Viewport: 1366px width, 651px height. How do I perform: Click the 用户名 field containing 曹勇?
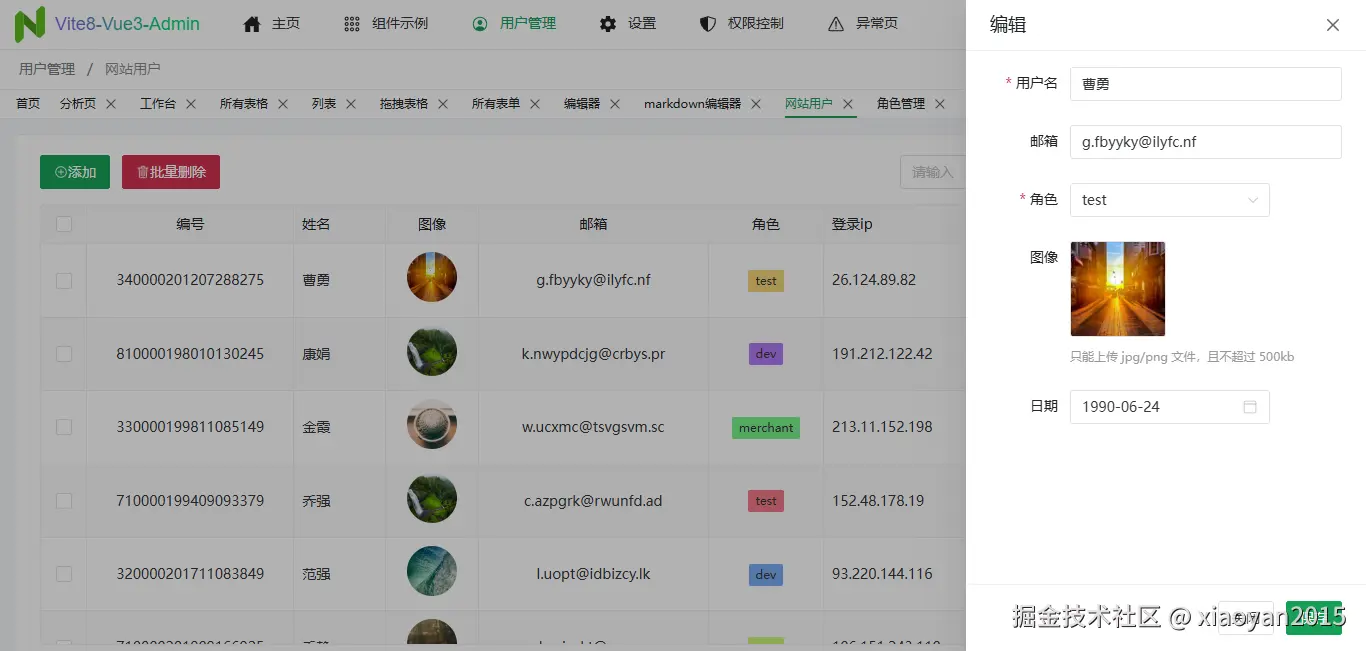1205,84
